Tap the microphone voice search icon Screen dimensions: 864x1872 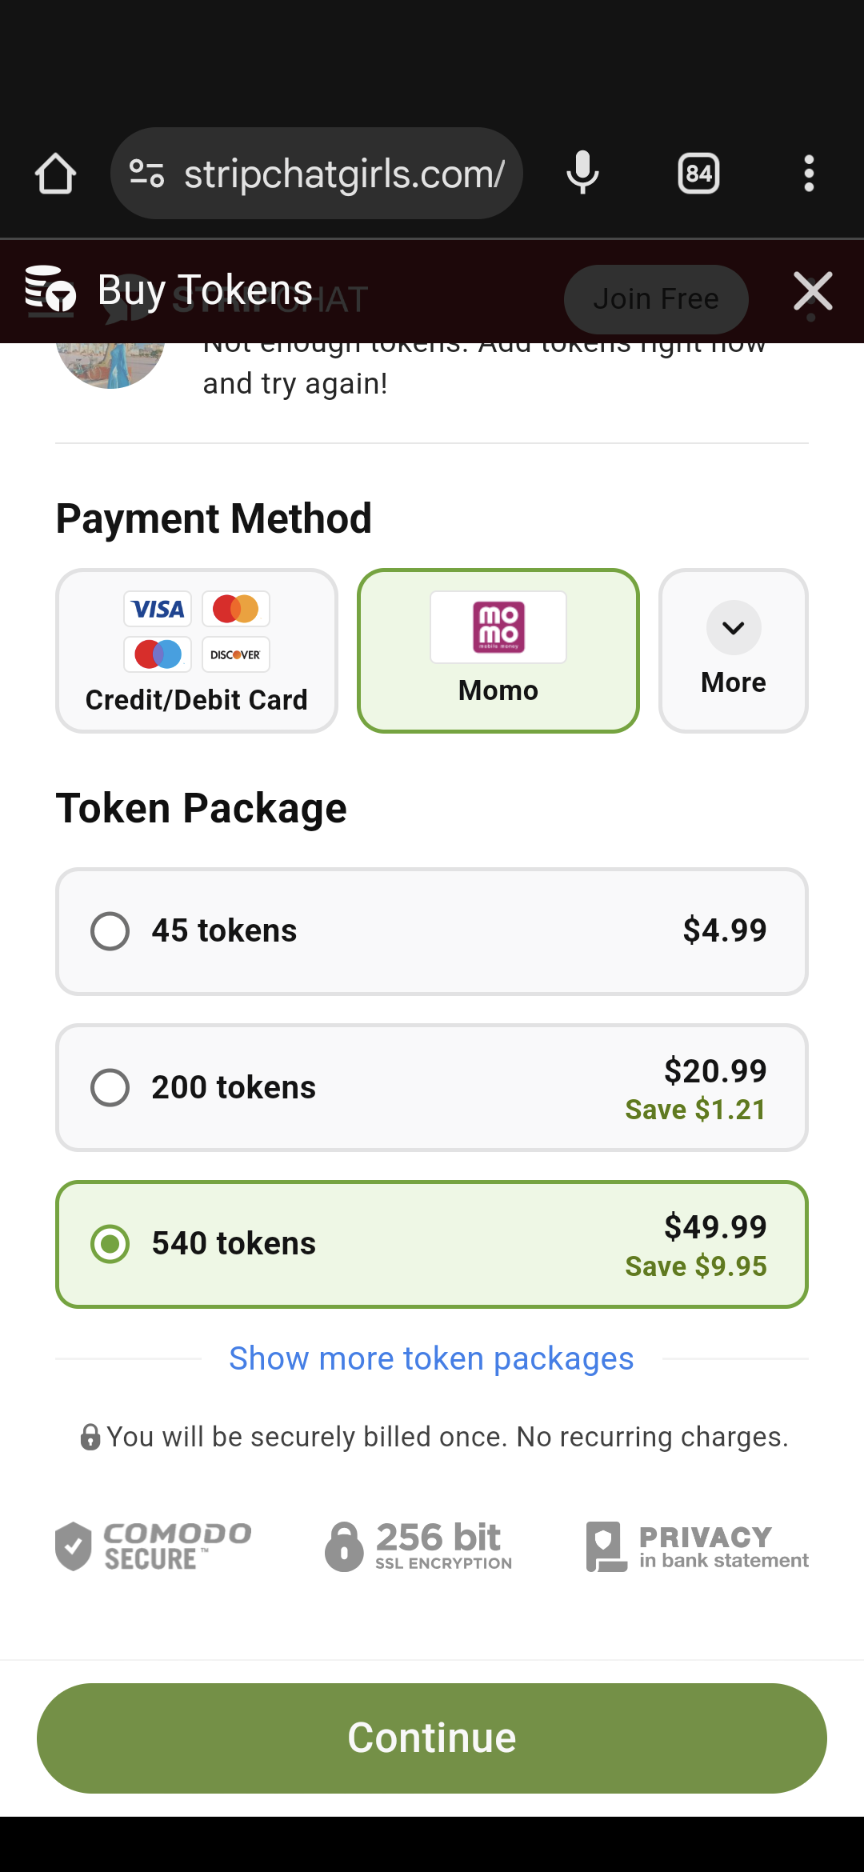coord(582,174)
